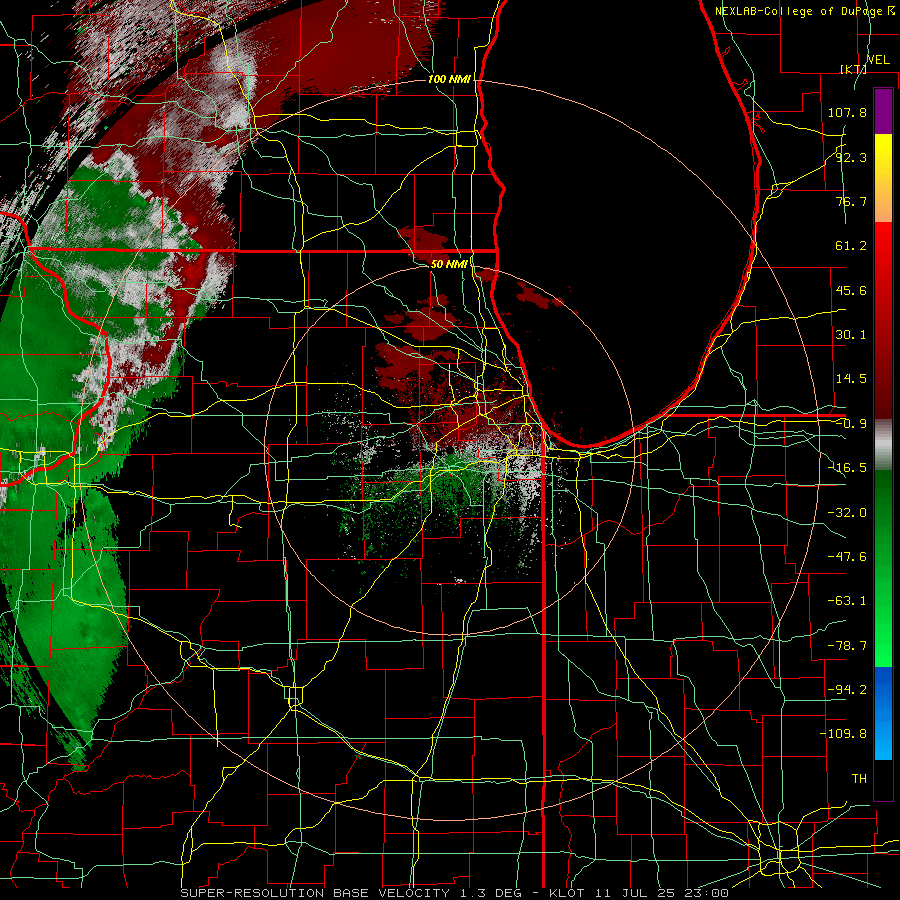900x900 pixels.
Task: Click the -32.0 velocity scale value
Action: coord(847,513)
